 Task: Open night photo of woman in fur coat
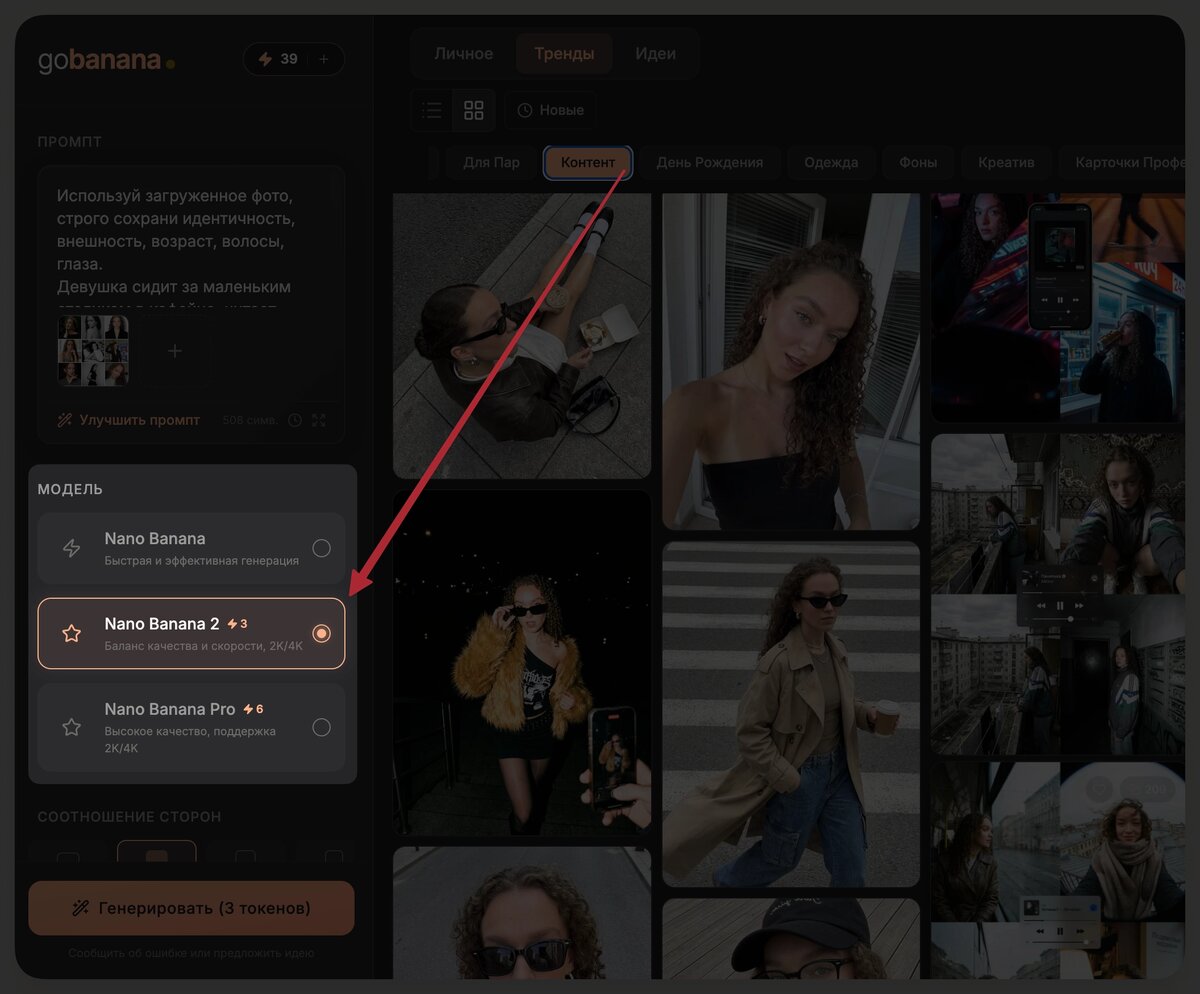[522, 662]
